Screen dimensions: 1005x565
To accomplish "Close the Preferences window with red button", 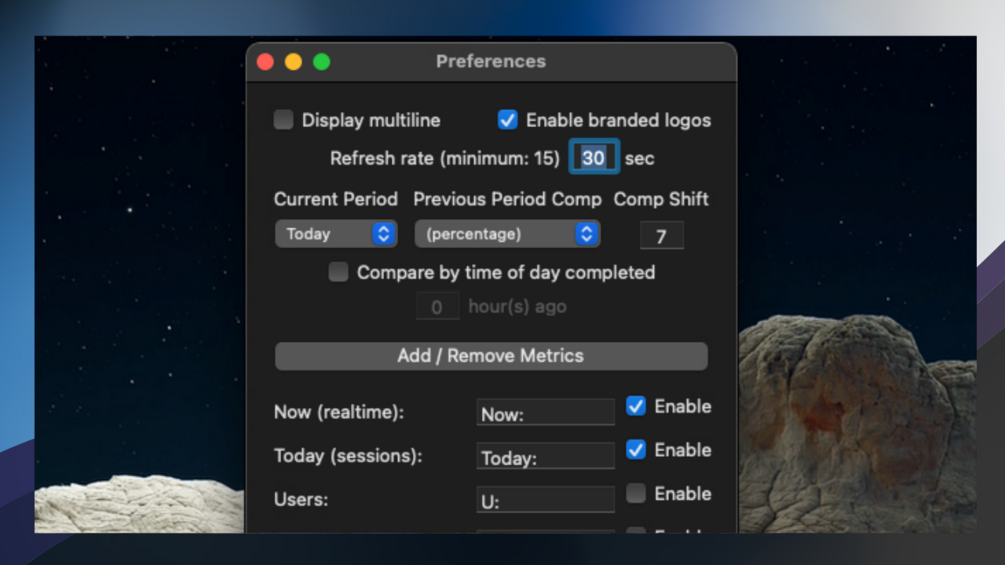I will (265, 61).
